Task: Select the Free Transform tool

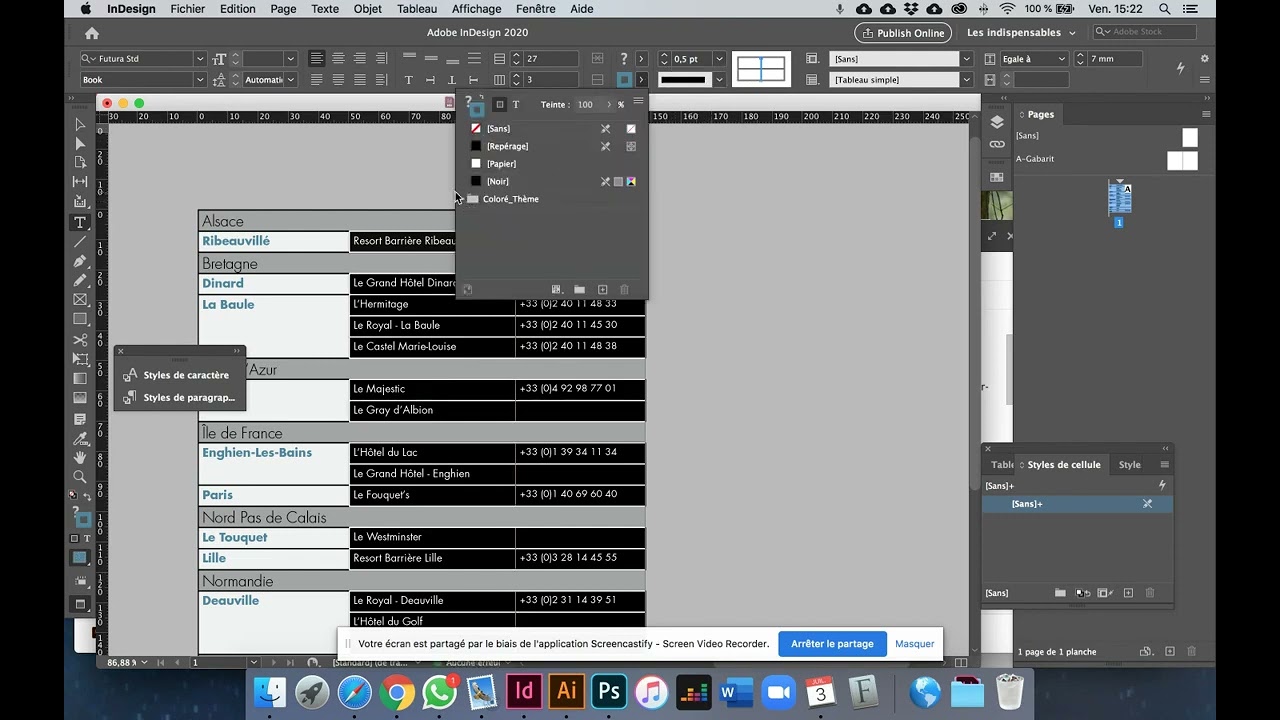Action: tap(80, 359)
